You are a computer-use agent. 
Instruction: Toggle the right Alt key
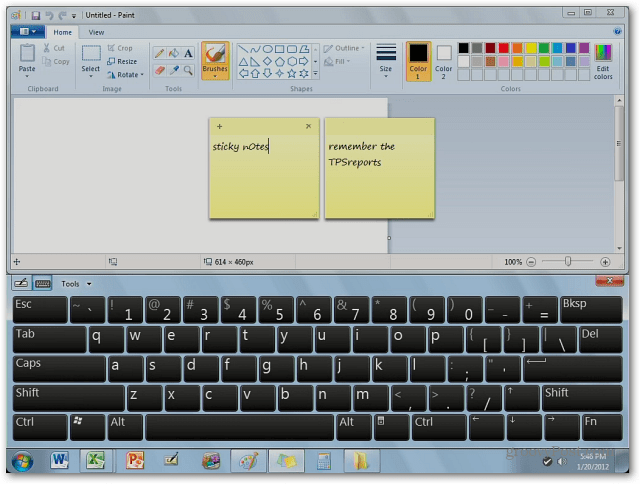(x=354, y=427)
